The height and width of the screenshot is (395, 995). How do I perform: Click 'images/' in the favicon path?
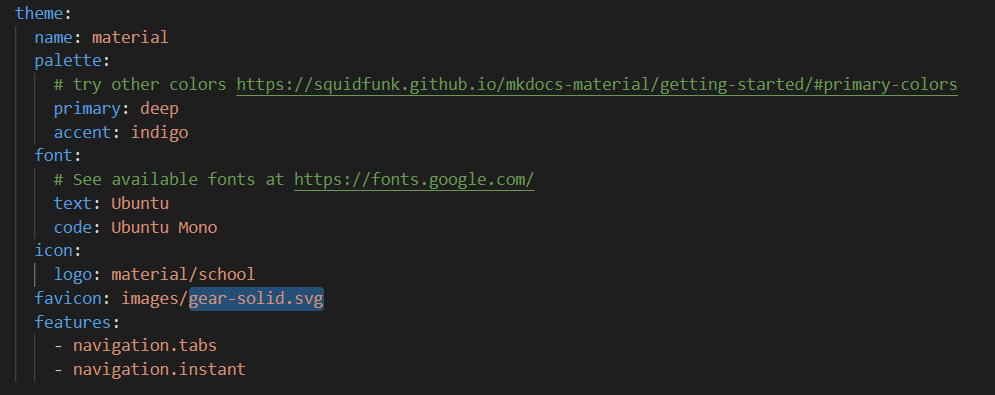click(154, 298)
